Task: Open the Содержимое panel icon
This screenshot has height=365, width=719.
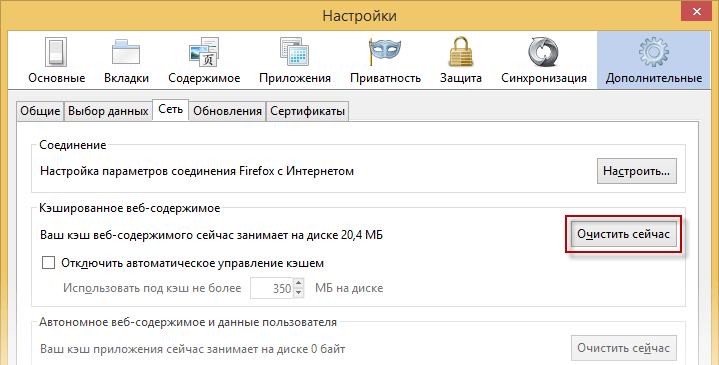Action: 204,52
